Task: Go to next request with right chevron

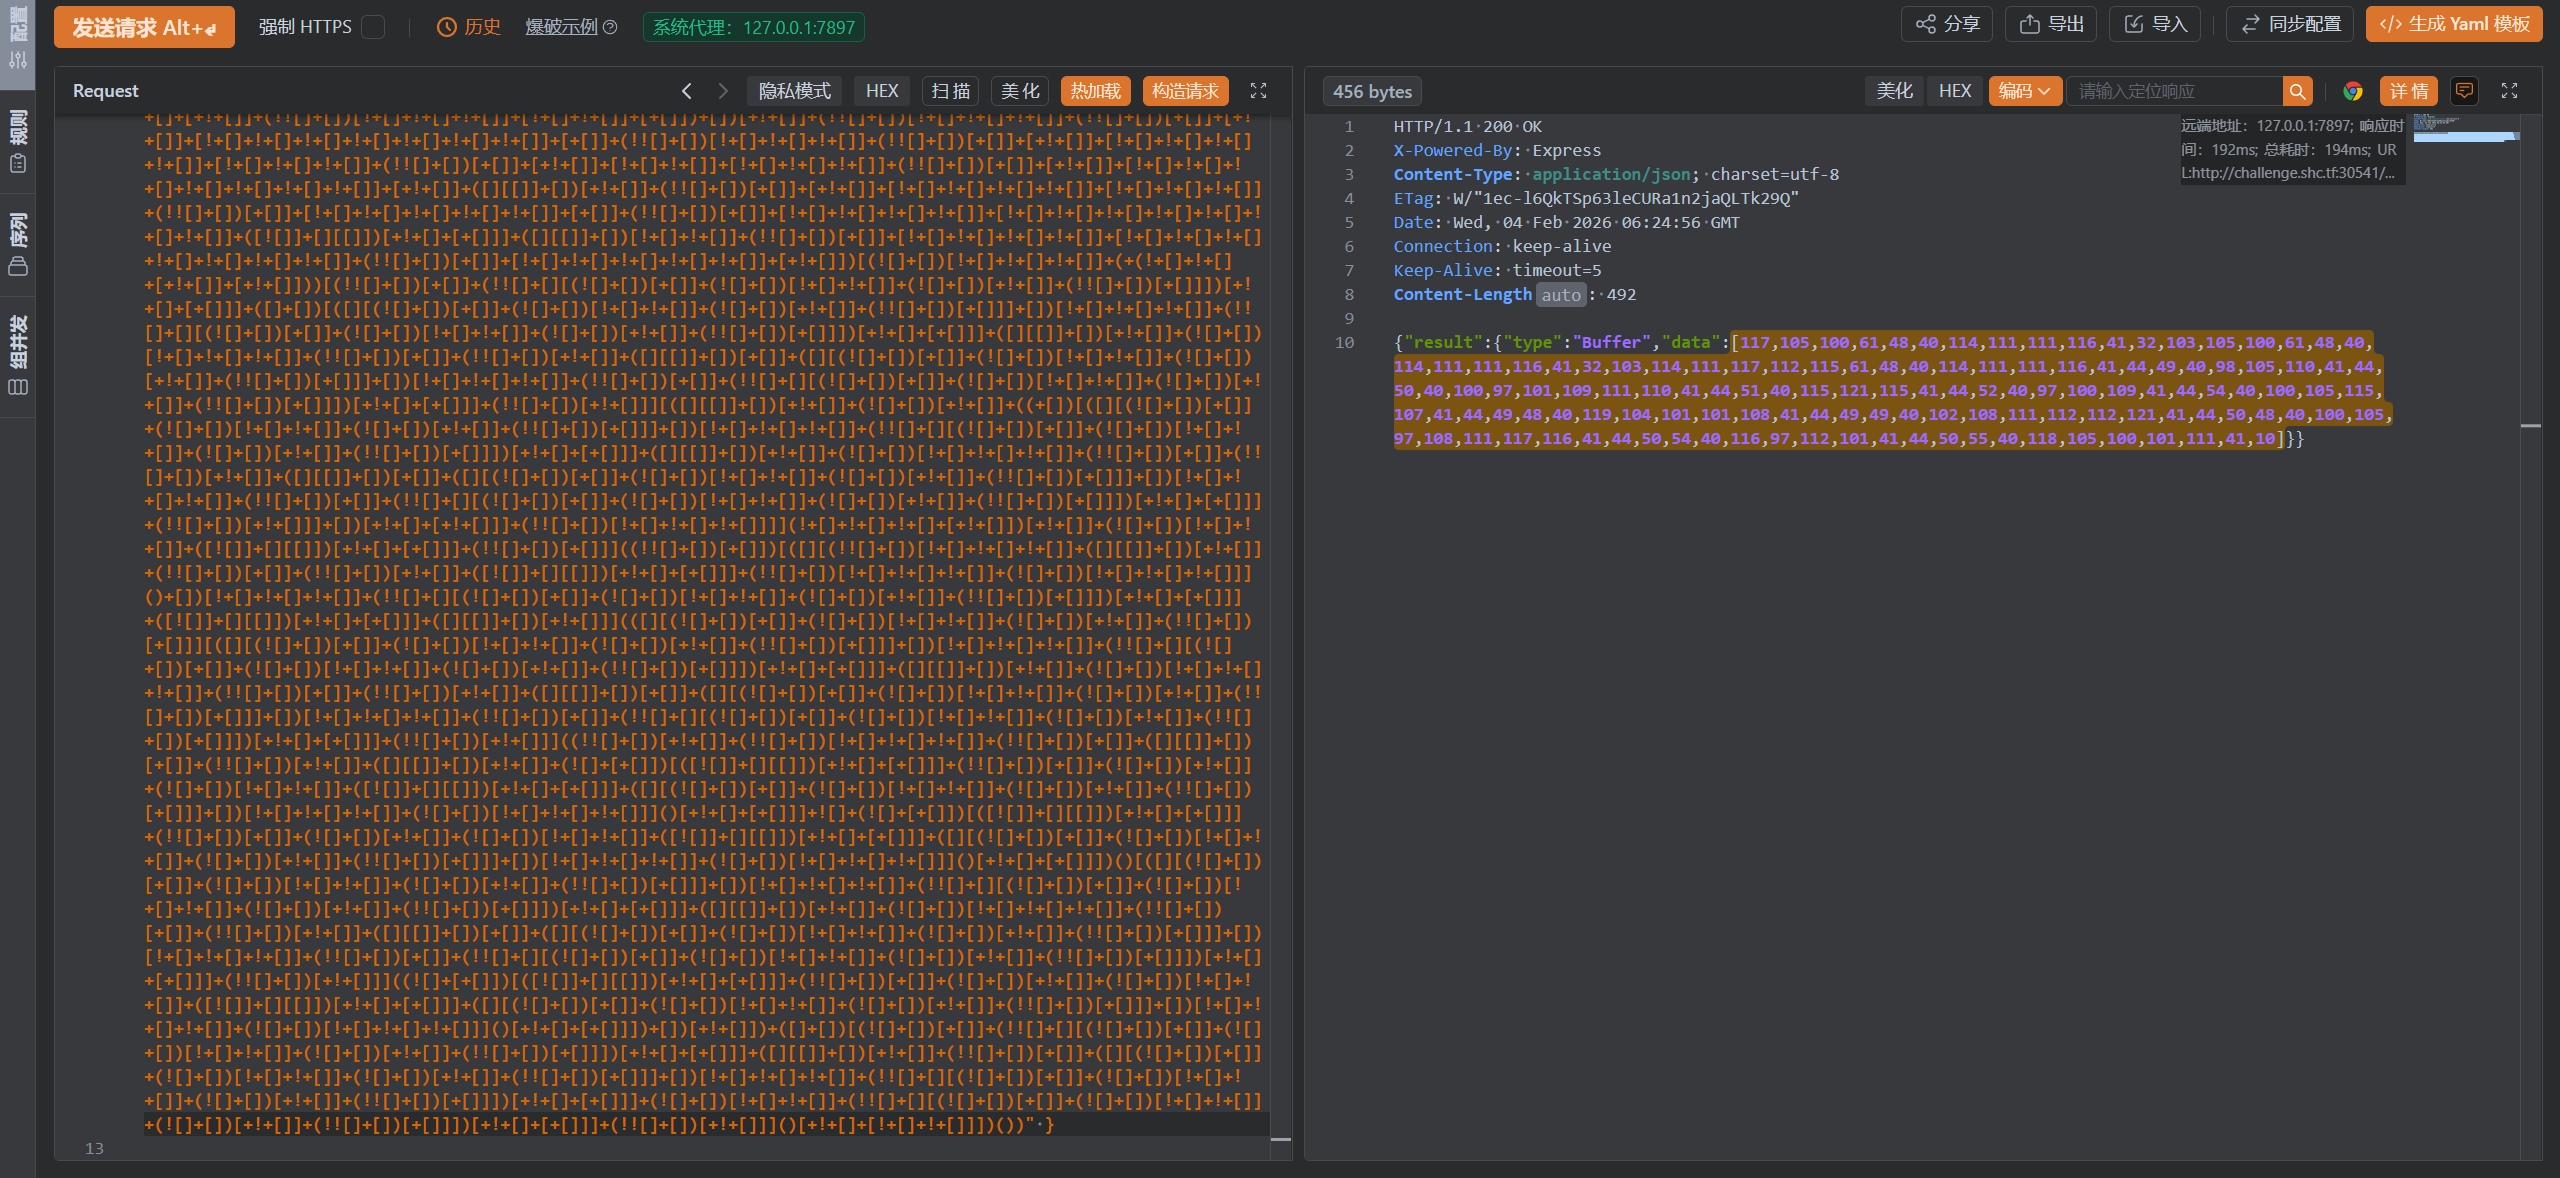Action: [723, 91]
